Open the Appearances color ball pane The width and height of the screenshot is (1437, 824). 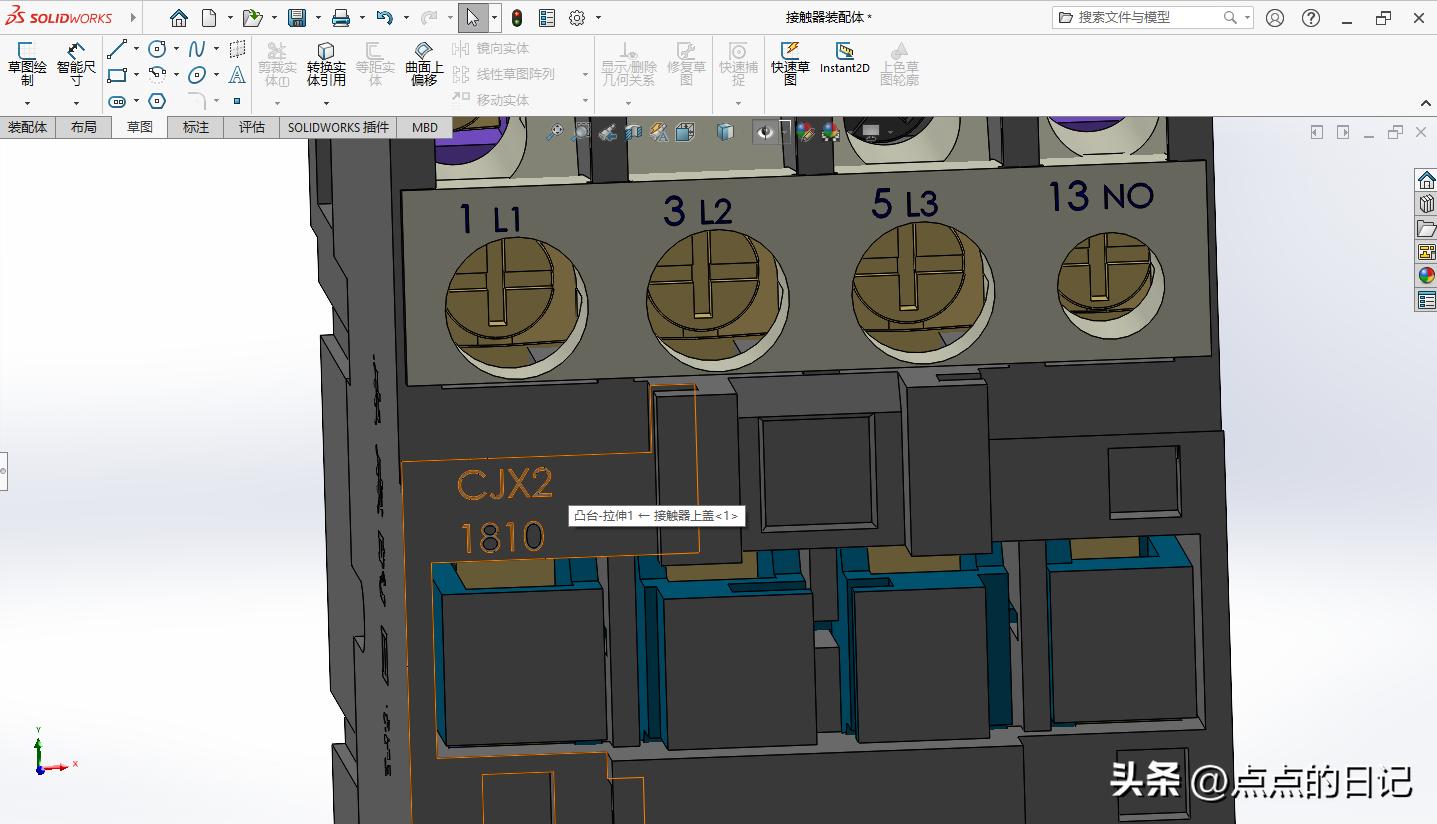(x=1426, y=276)
